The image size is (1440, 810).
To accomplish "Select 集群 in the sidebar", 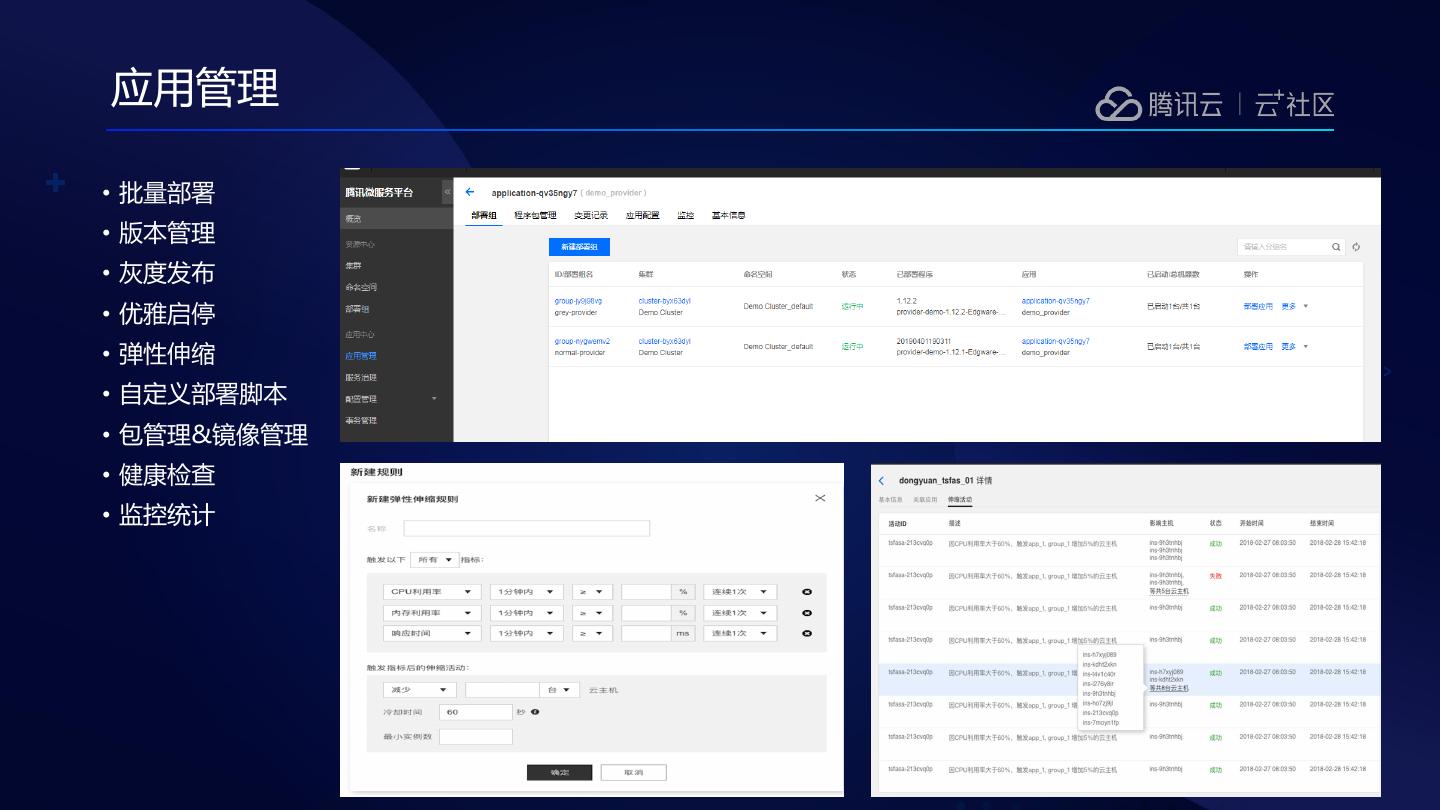I will [353, 265].
